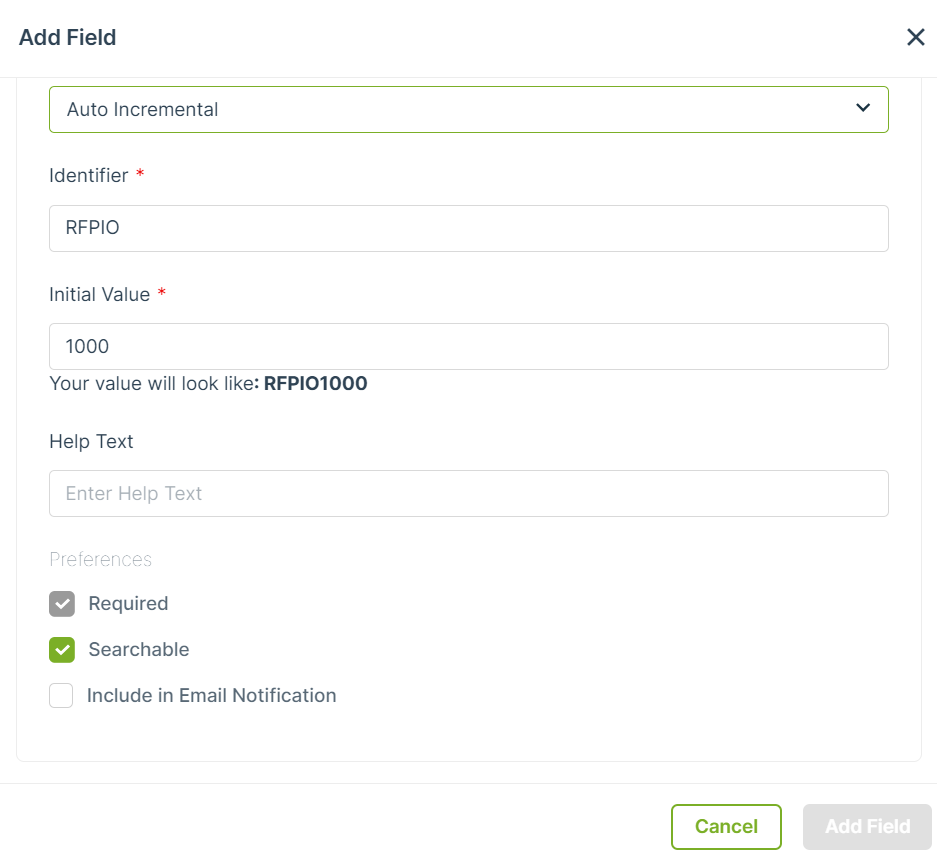Click the Enter Help Text input box
The image size is (937, 858).
(x=468, y=494)
